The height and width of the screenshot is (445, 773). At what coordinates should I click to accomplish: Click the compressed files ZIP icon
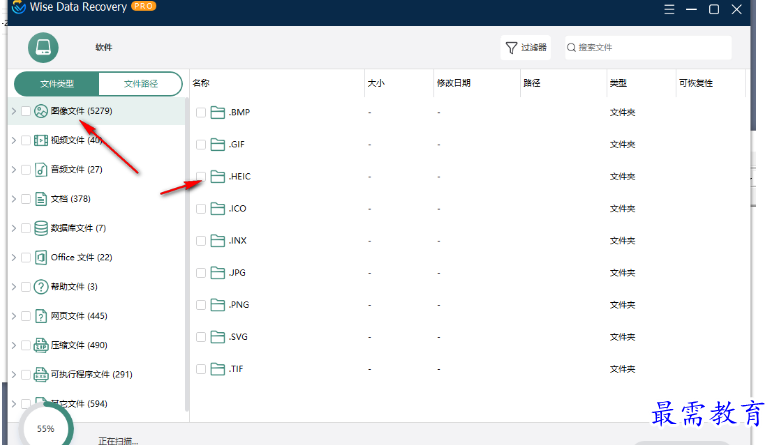[41, 345]
